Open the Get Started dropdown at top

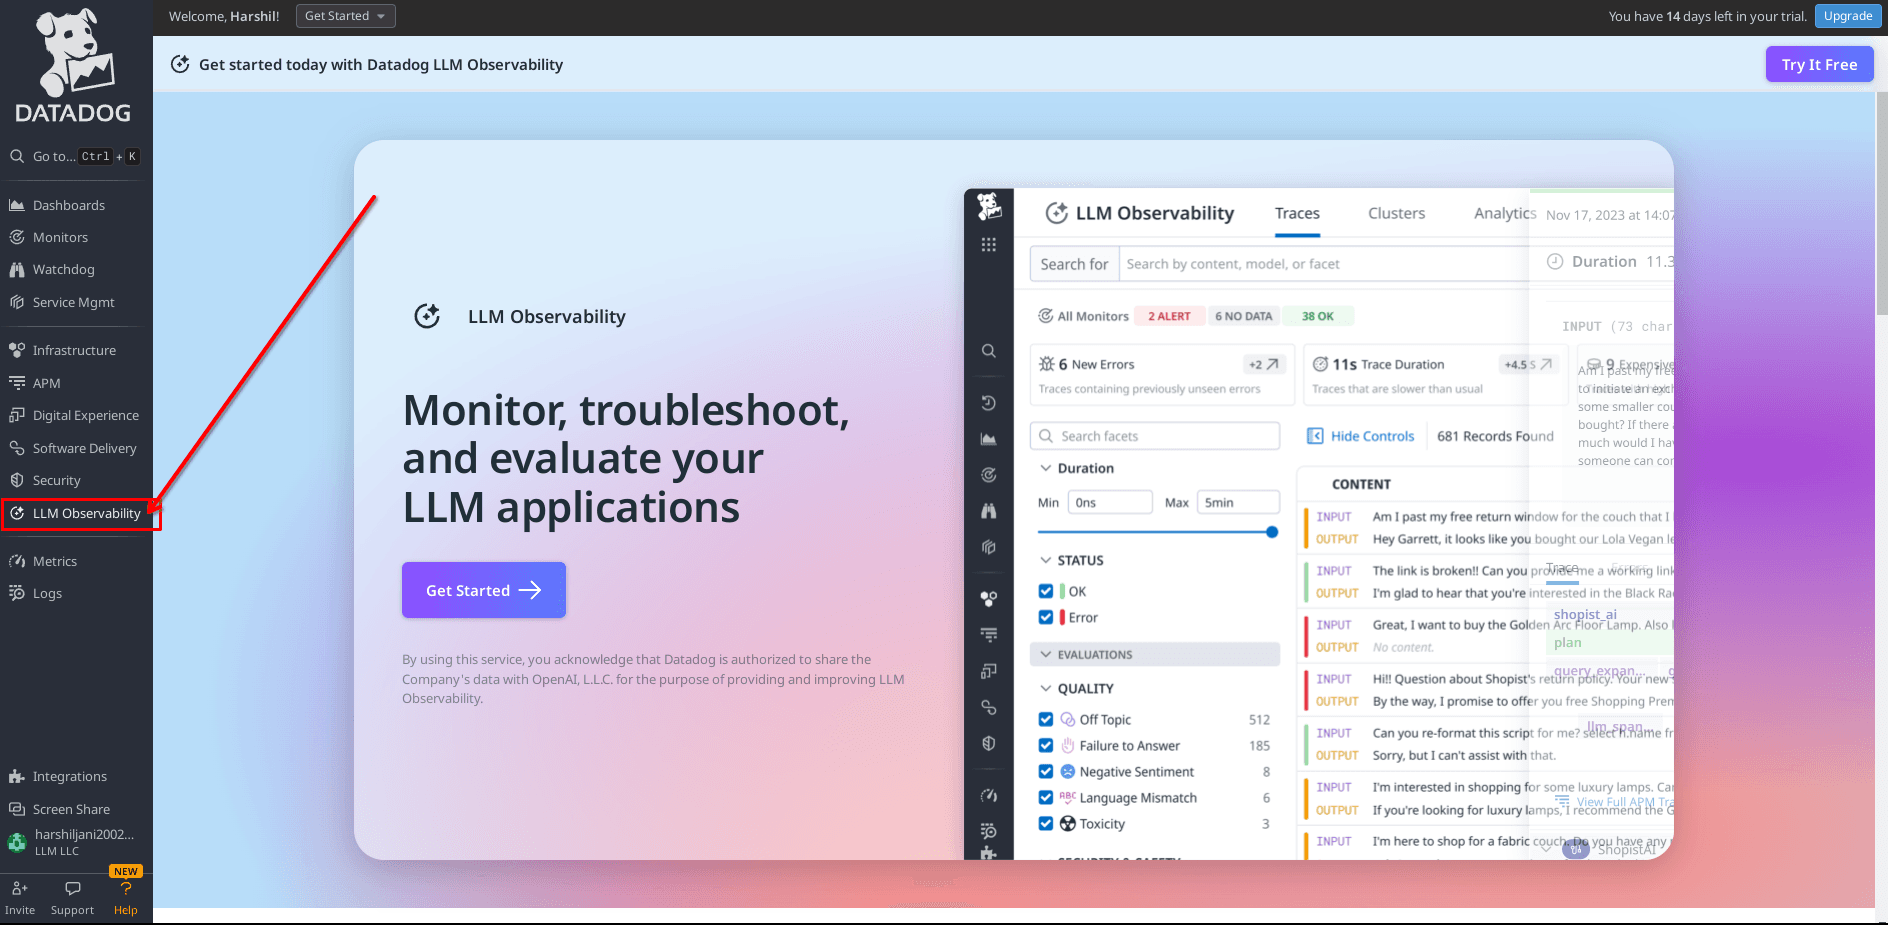(345, 15)
